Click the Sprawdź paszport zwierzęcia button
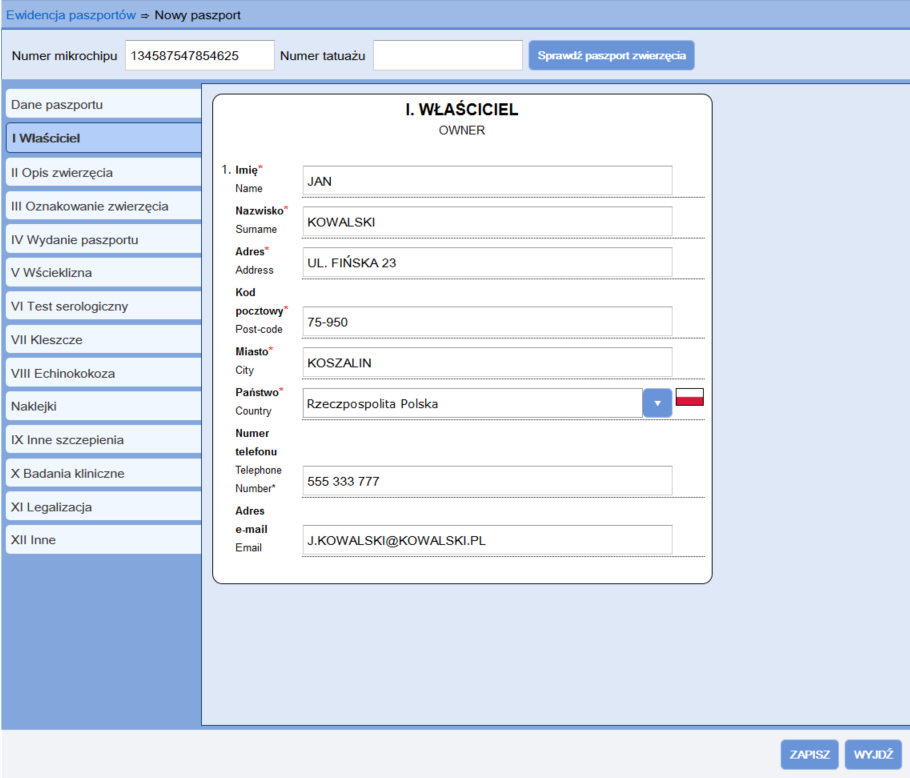This screenshot has height=778, width=910. coord(611,56)
